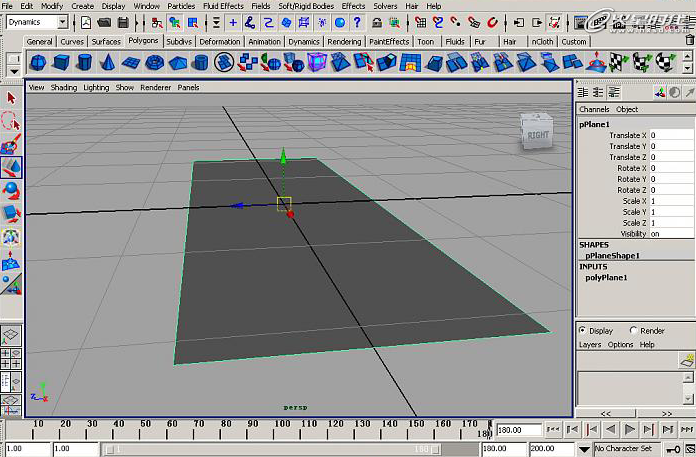The image size is (696, 457).
Task: Select the Render radio button
Action: click(633, 331)
